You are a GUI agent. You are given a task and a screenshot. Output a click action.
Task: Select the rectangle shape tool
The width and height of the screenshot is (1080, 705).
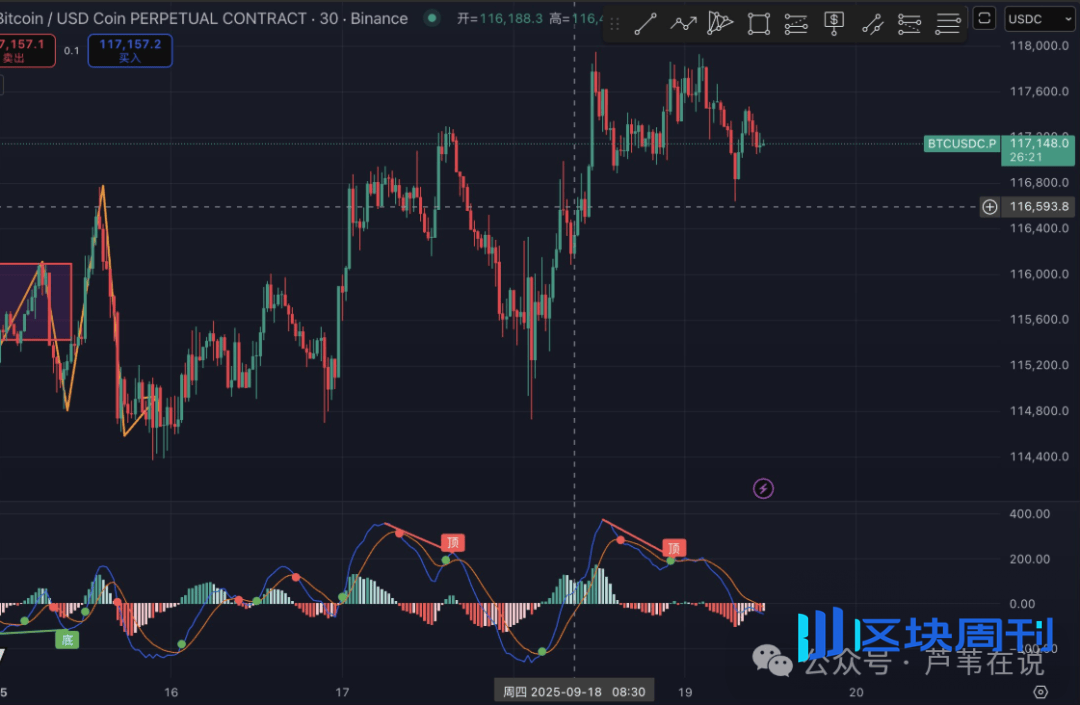pos(758,24)
